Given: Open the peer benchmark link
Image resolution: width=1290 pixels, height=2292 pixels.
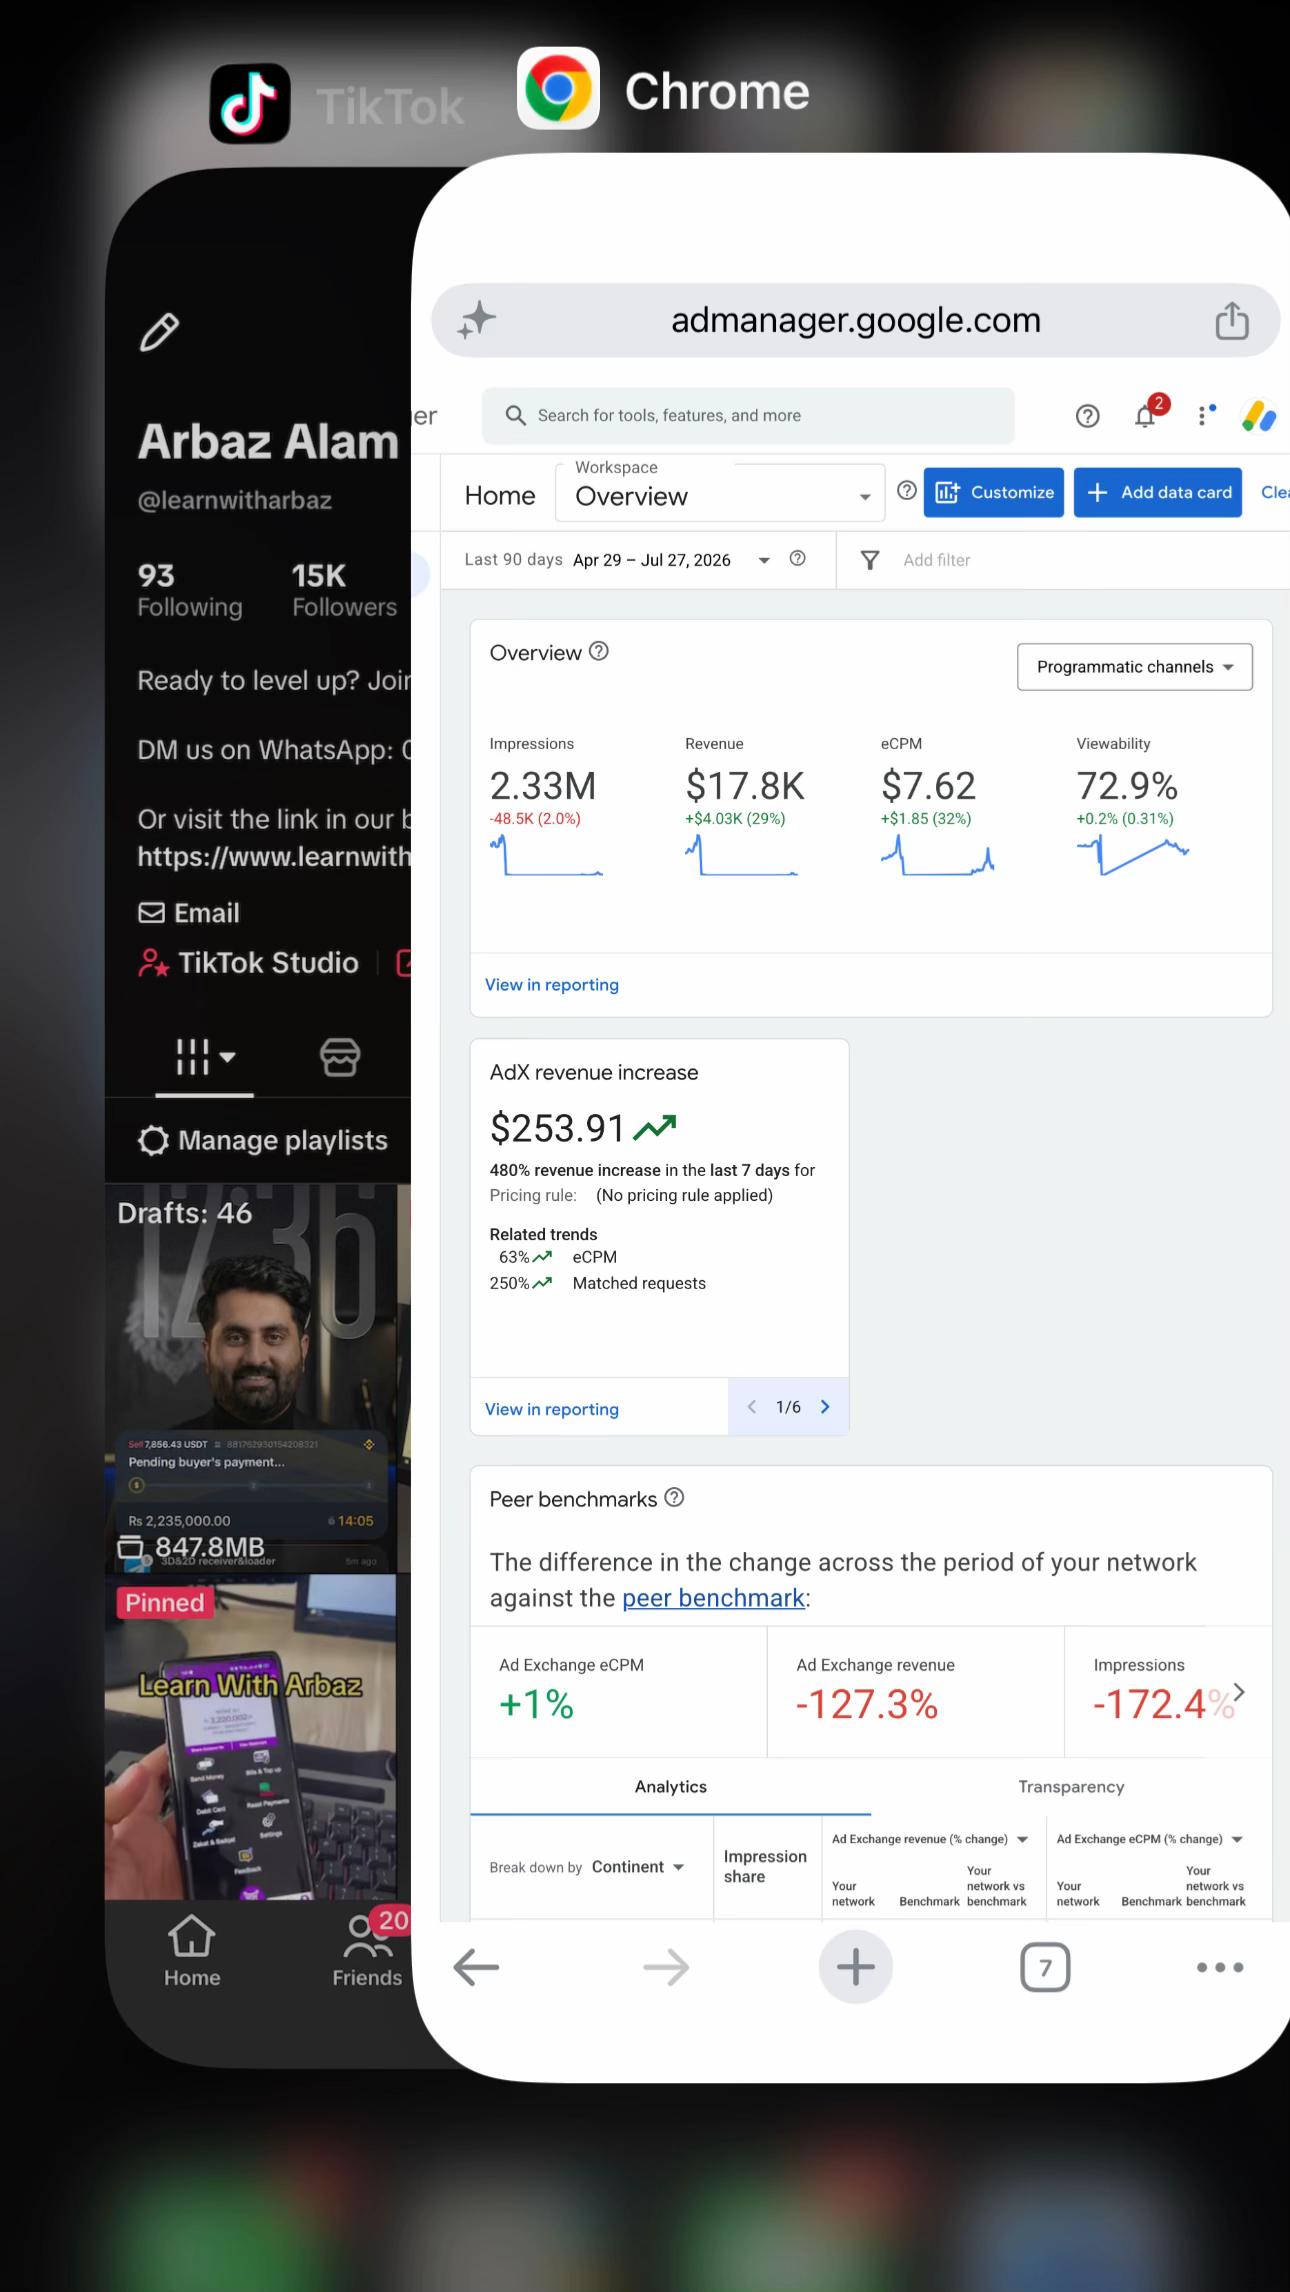Looking at the screenshot, I should (713, 1598).
